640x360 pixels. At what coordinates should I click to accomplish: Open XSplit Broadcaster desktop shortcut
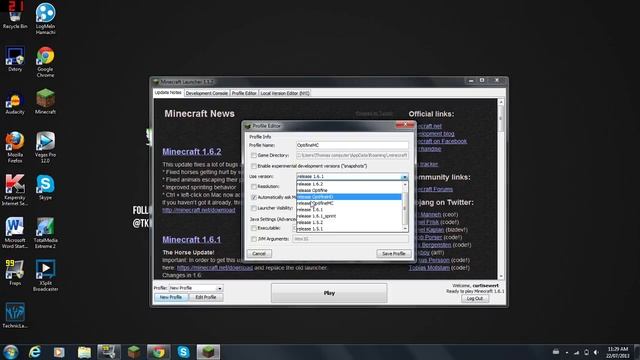pyautogui.click(x=45, y=276)
